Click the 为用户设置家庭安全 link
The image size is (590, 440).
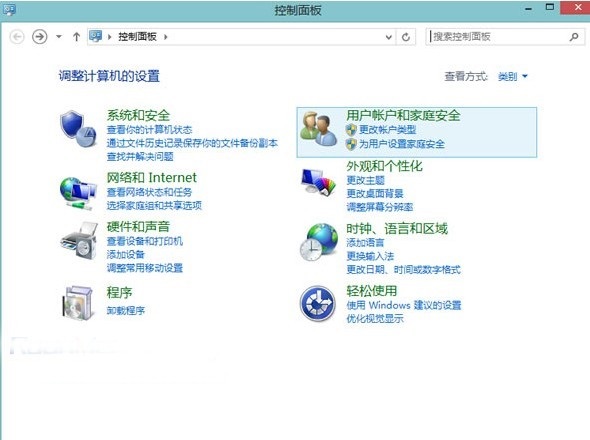pyautogui.click(x=402, y=144)
